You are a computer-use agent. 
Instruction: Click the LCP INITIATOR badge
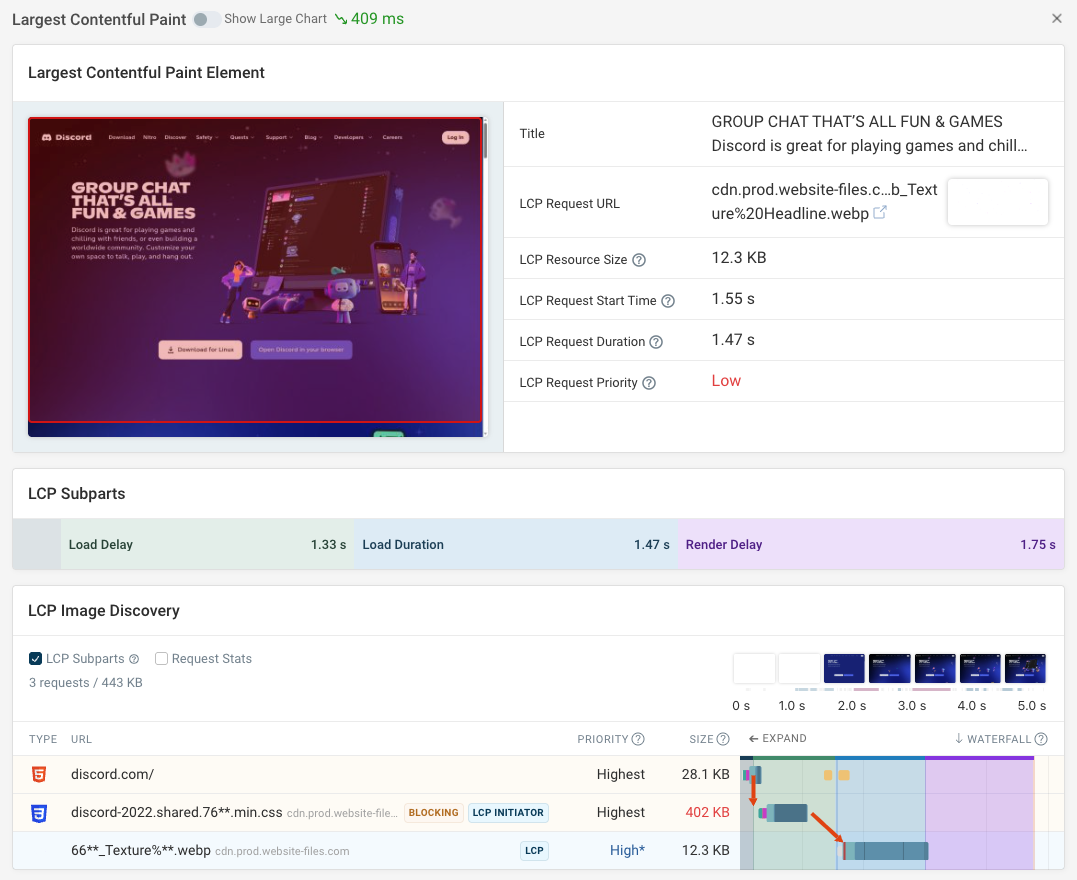pyautogui.click(x=508, y=813)
